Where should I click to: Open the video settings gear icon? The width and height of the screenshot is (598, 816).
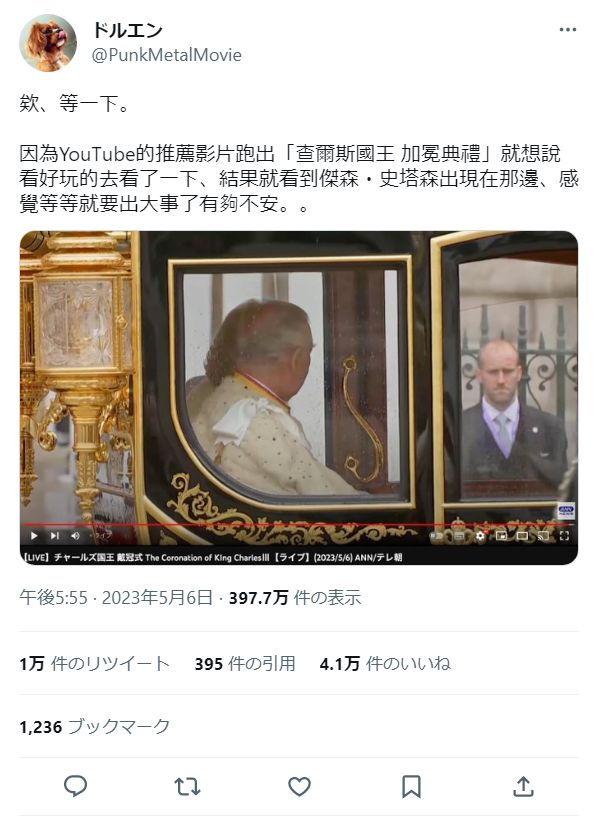480,536
